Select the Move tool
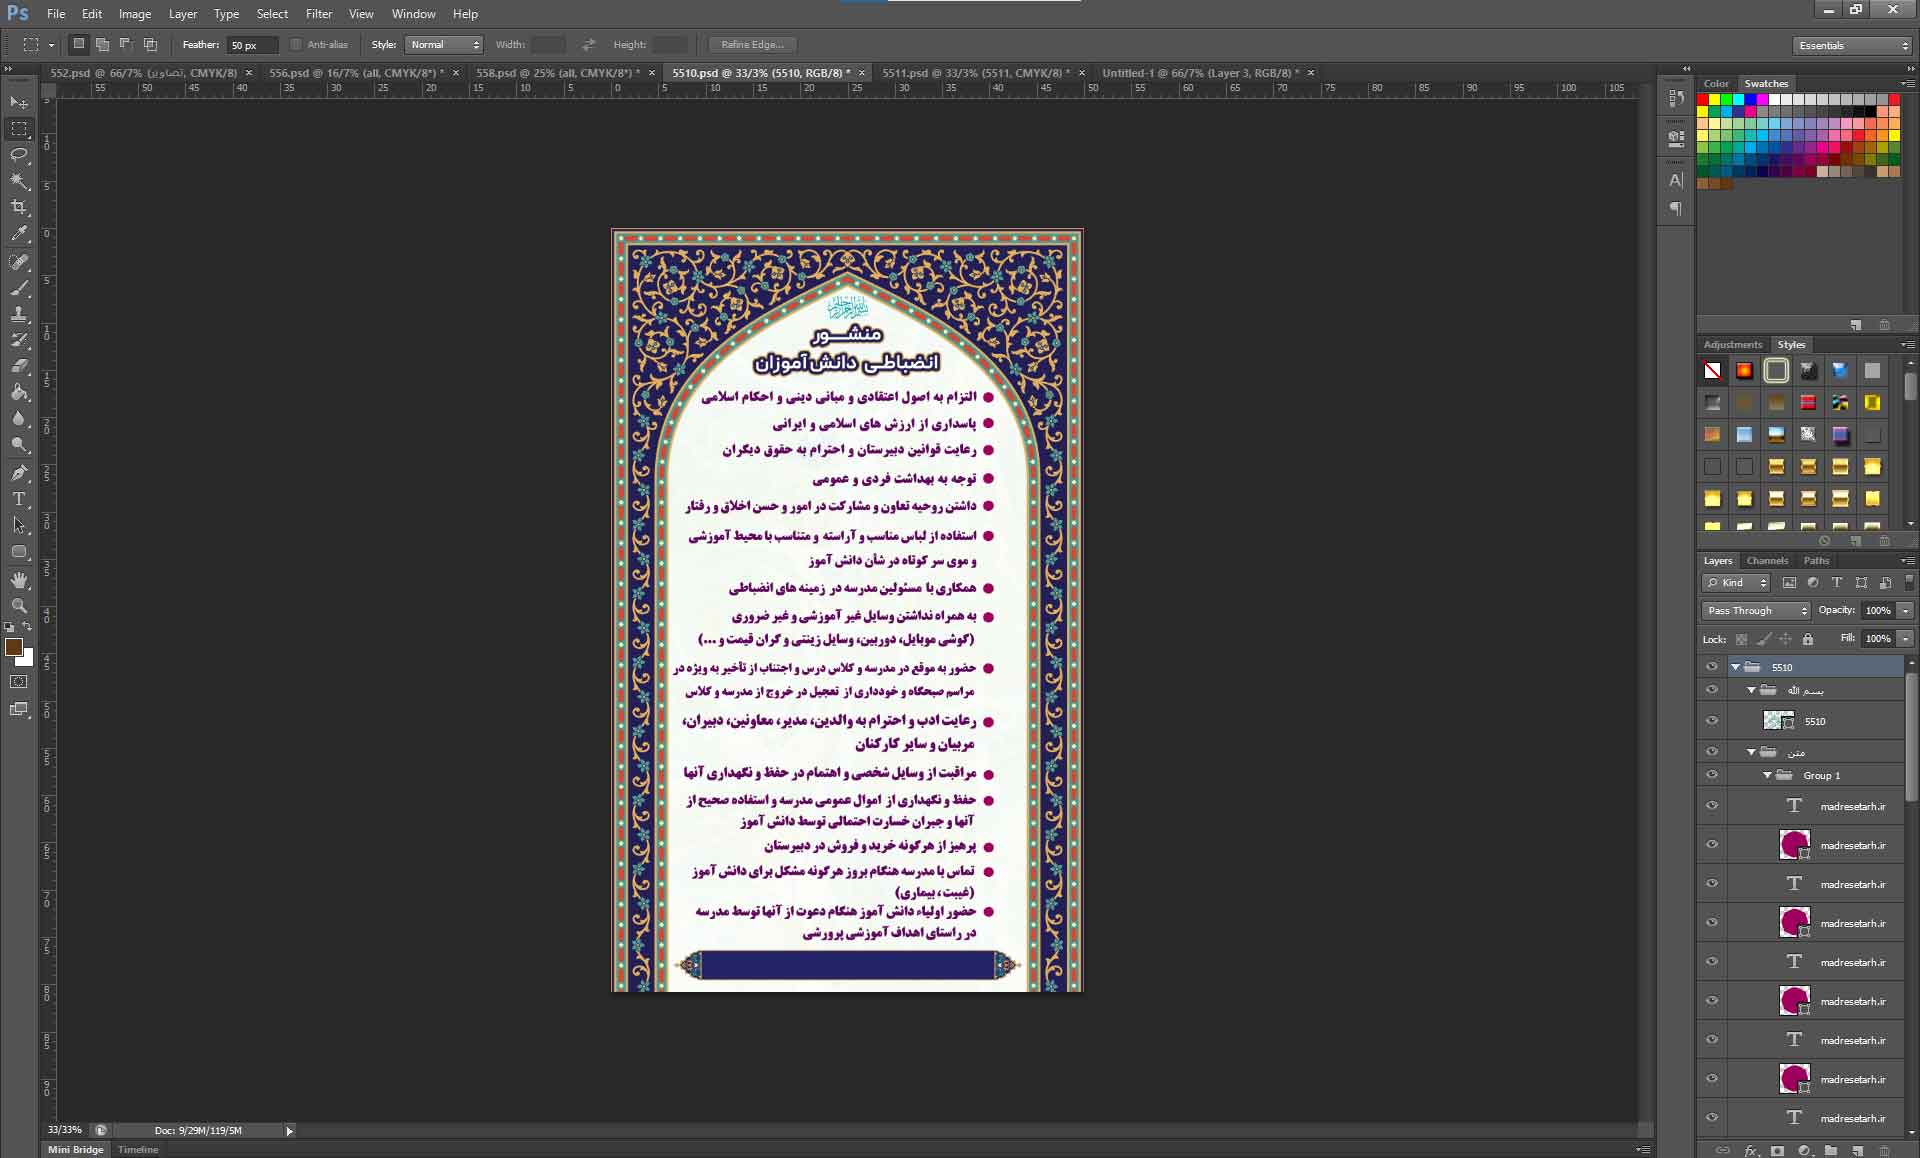Image resolution: width=1920 pixels, height=1158 pixels. coord(19,103)
